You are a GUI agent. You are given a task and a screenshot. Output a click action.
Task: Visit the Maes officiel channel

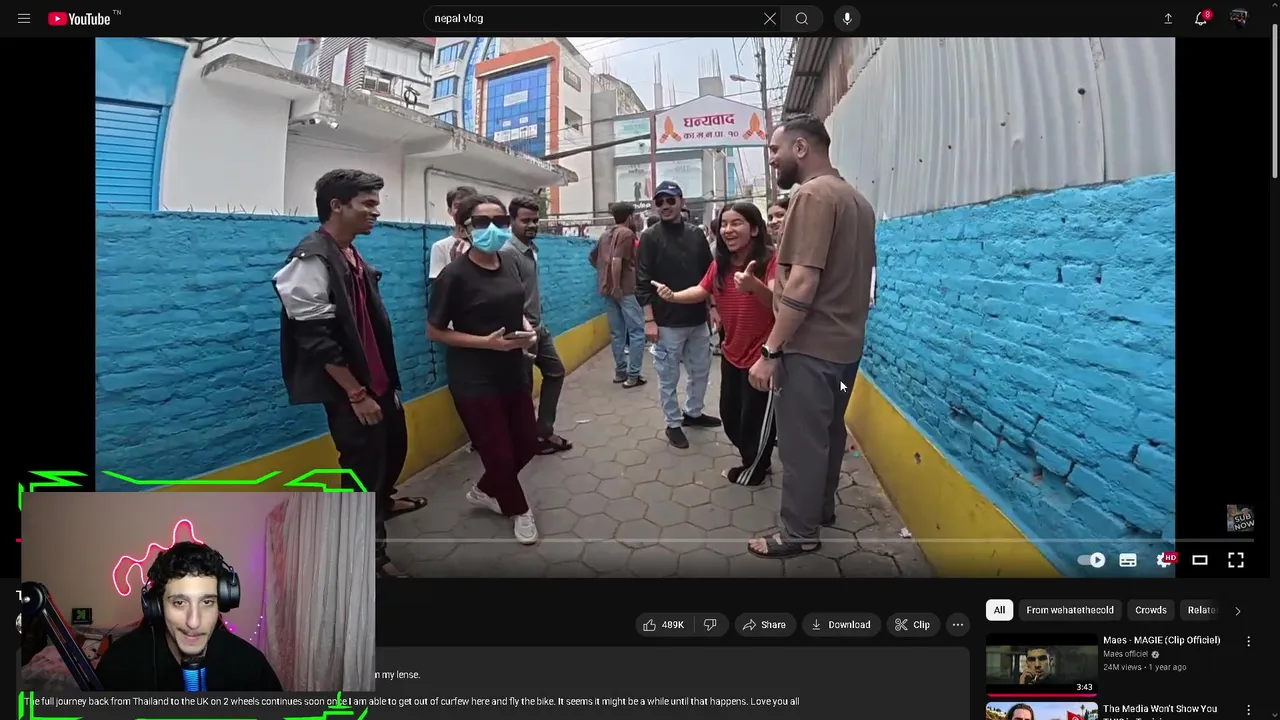(x=1125, y=654)
